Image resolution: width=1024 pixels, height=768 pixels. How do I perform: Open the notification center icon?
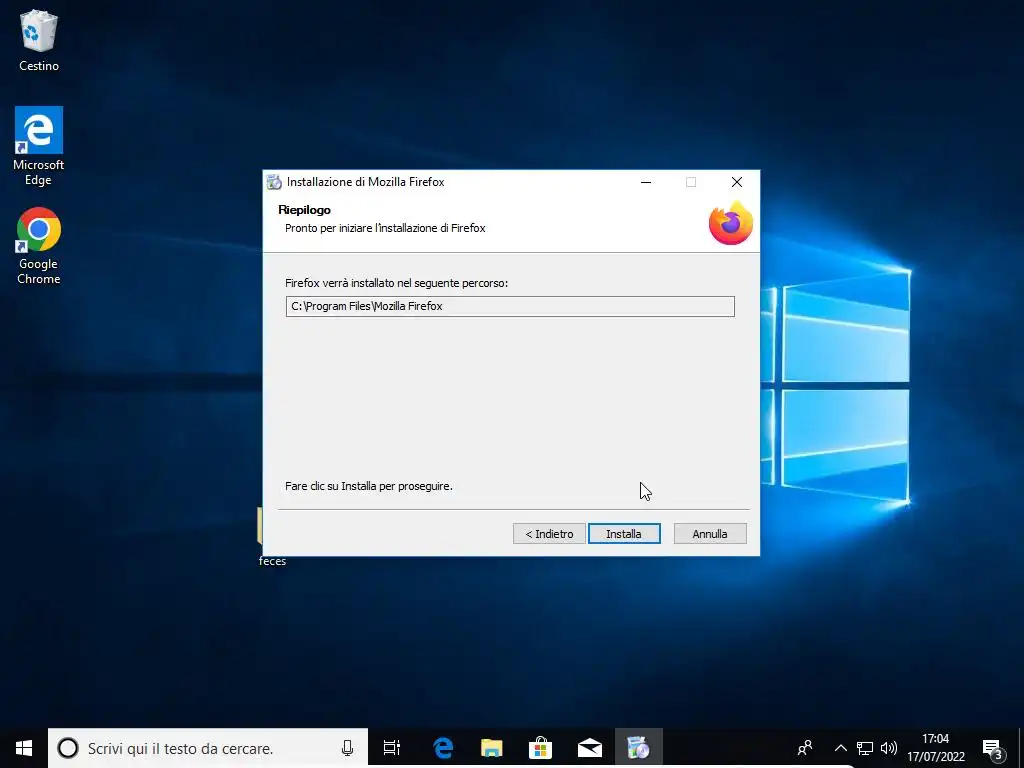point(993,748)
